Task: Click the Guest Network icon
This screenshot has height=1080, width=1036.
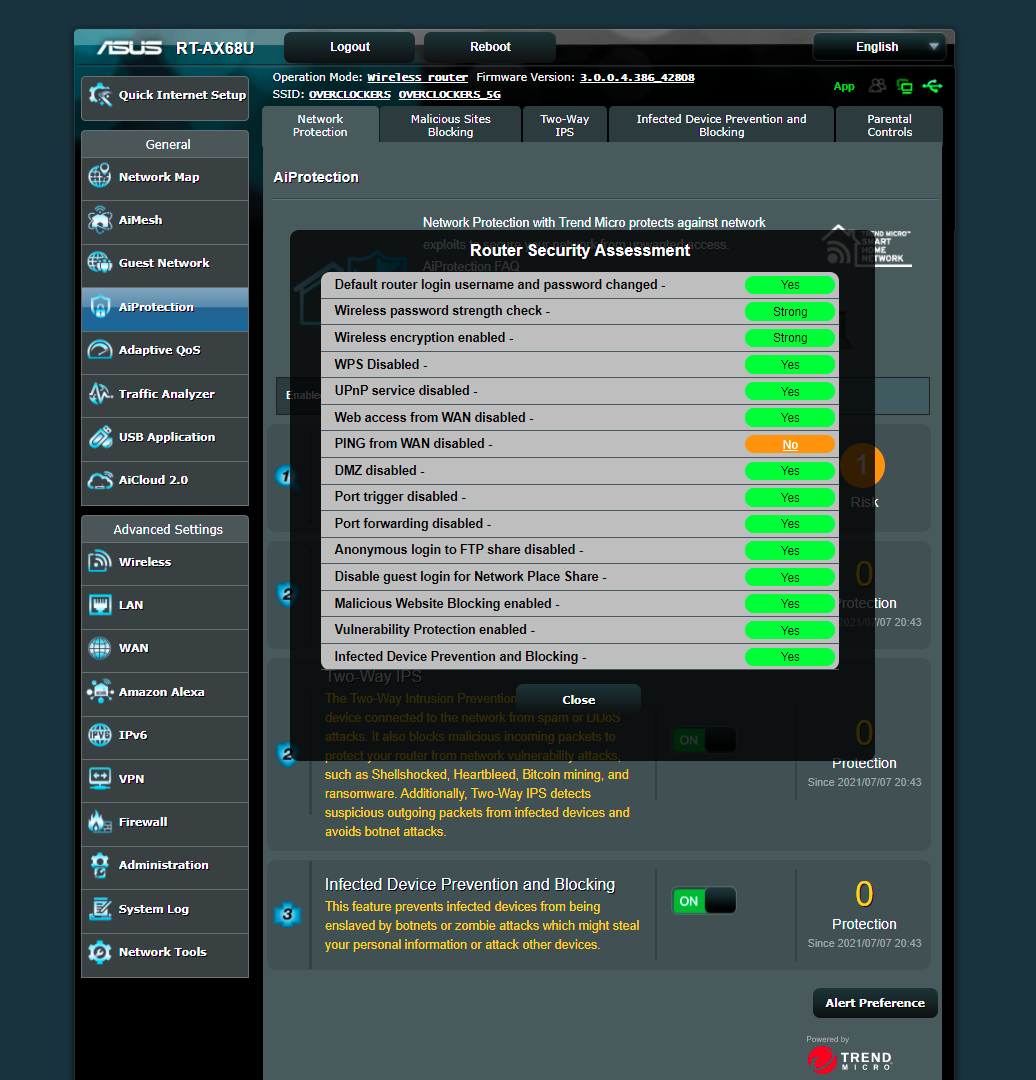Action: pos(100,262)
